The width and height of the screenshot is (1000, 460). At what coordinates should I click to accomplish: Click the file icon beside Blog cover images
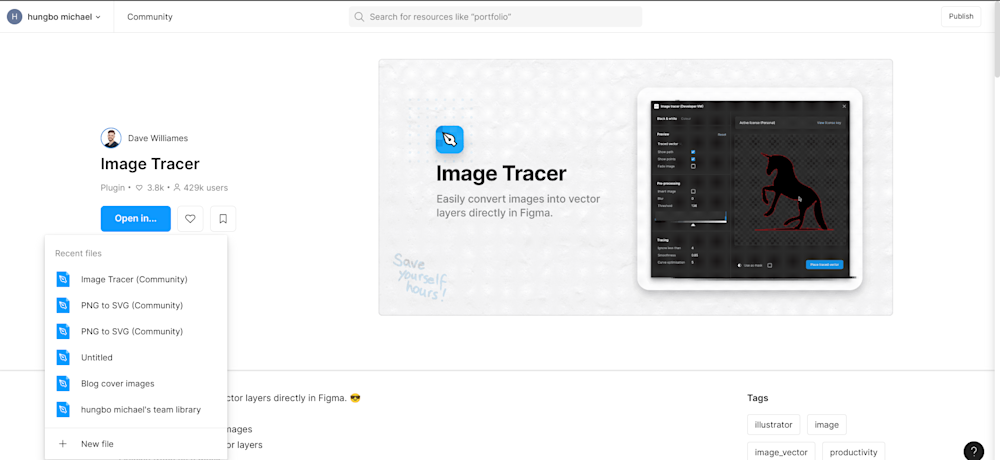pos(62,383)
